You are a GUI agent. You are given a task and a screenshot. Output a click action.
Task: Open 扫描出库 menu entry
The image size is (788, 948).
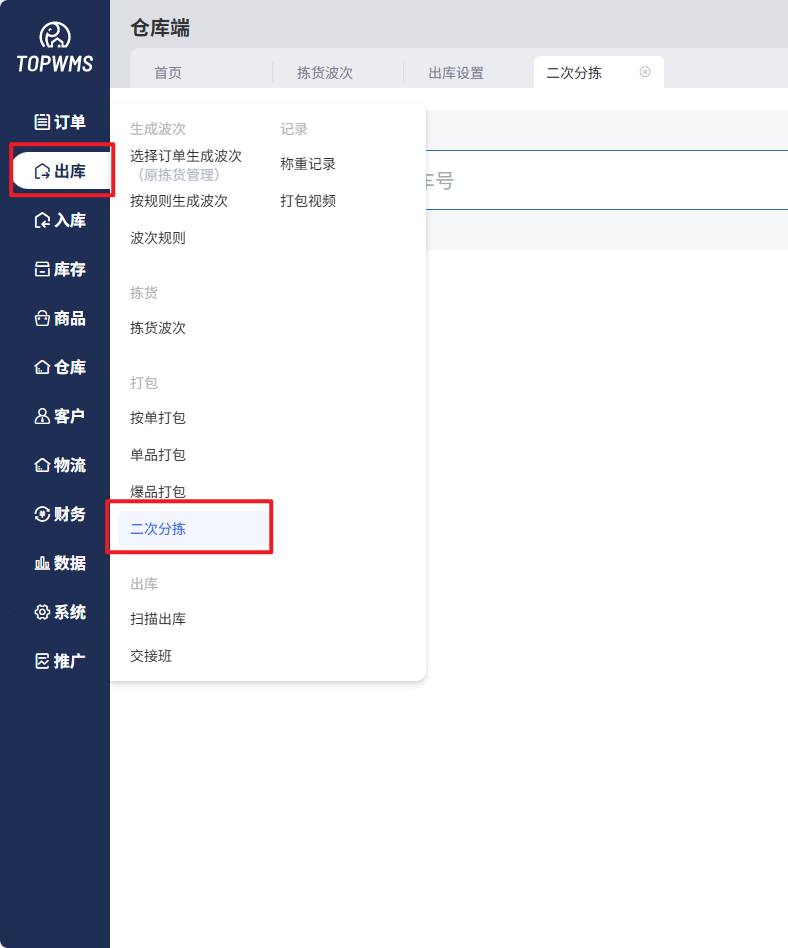coord(158,619)
